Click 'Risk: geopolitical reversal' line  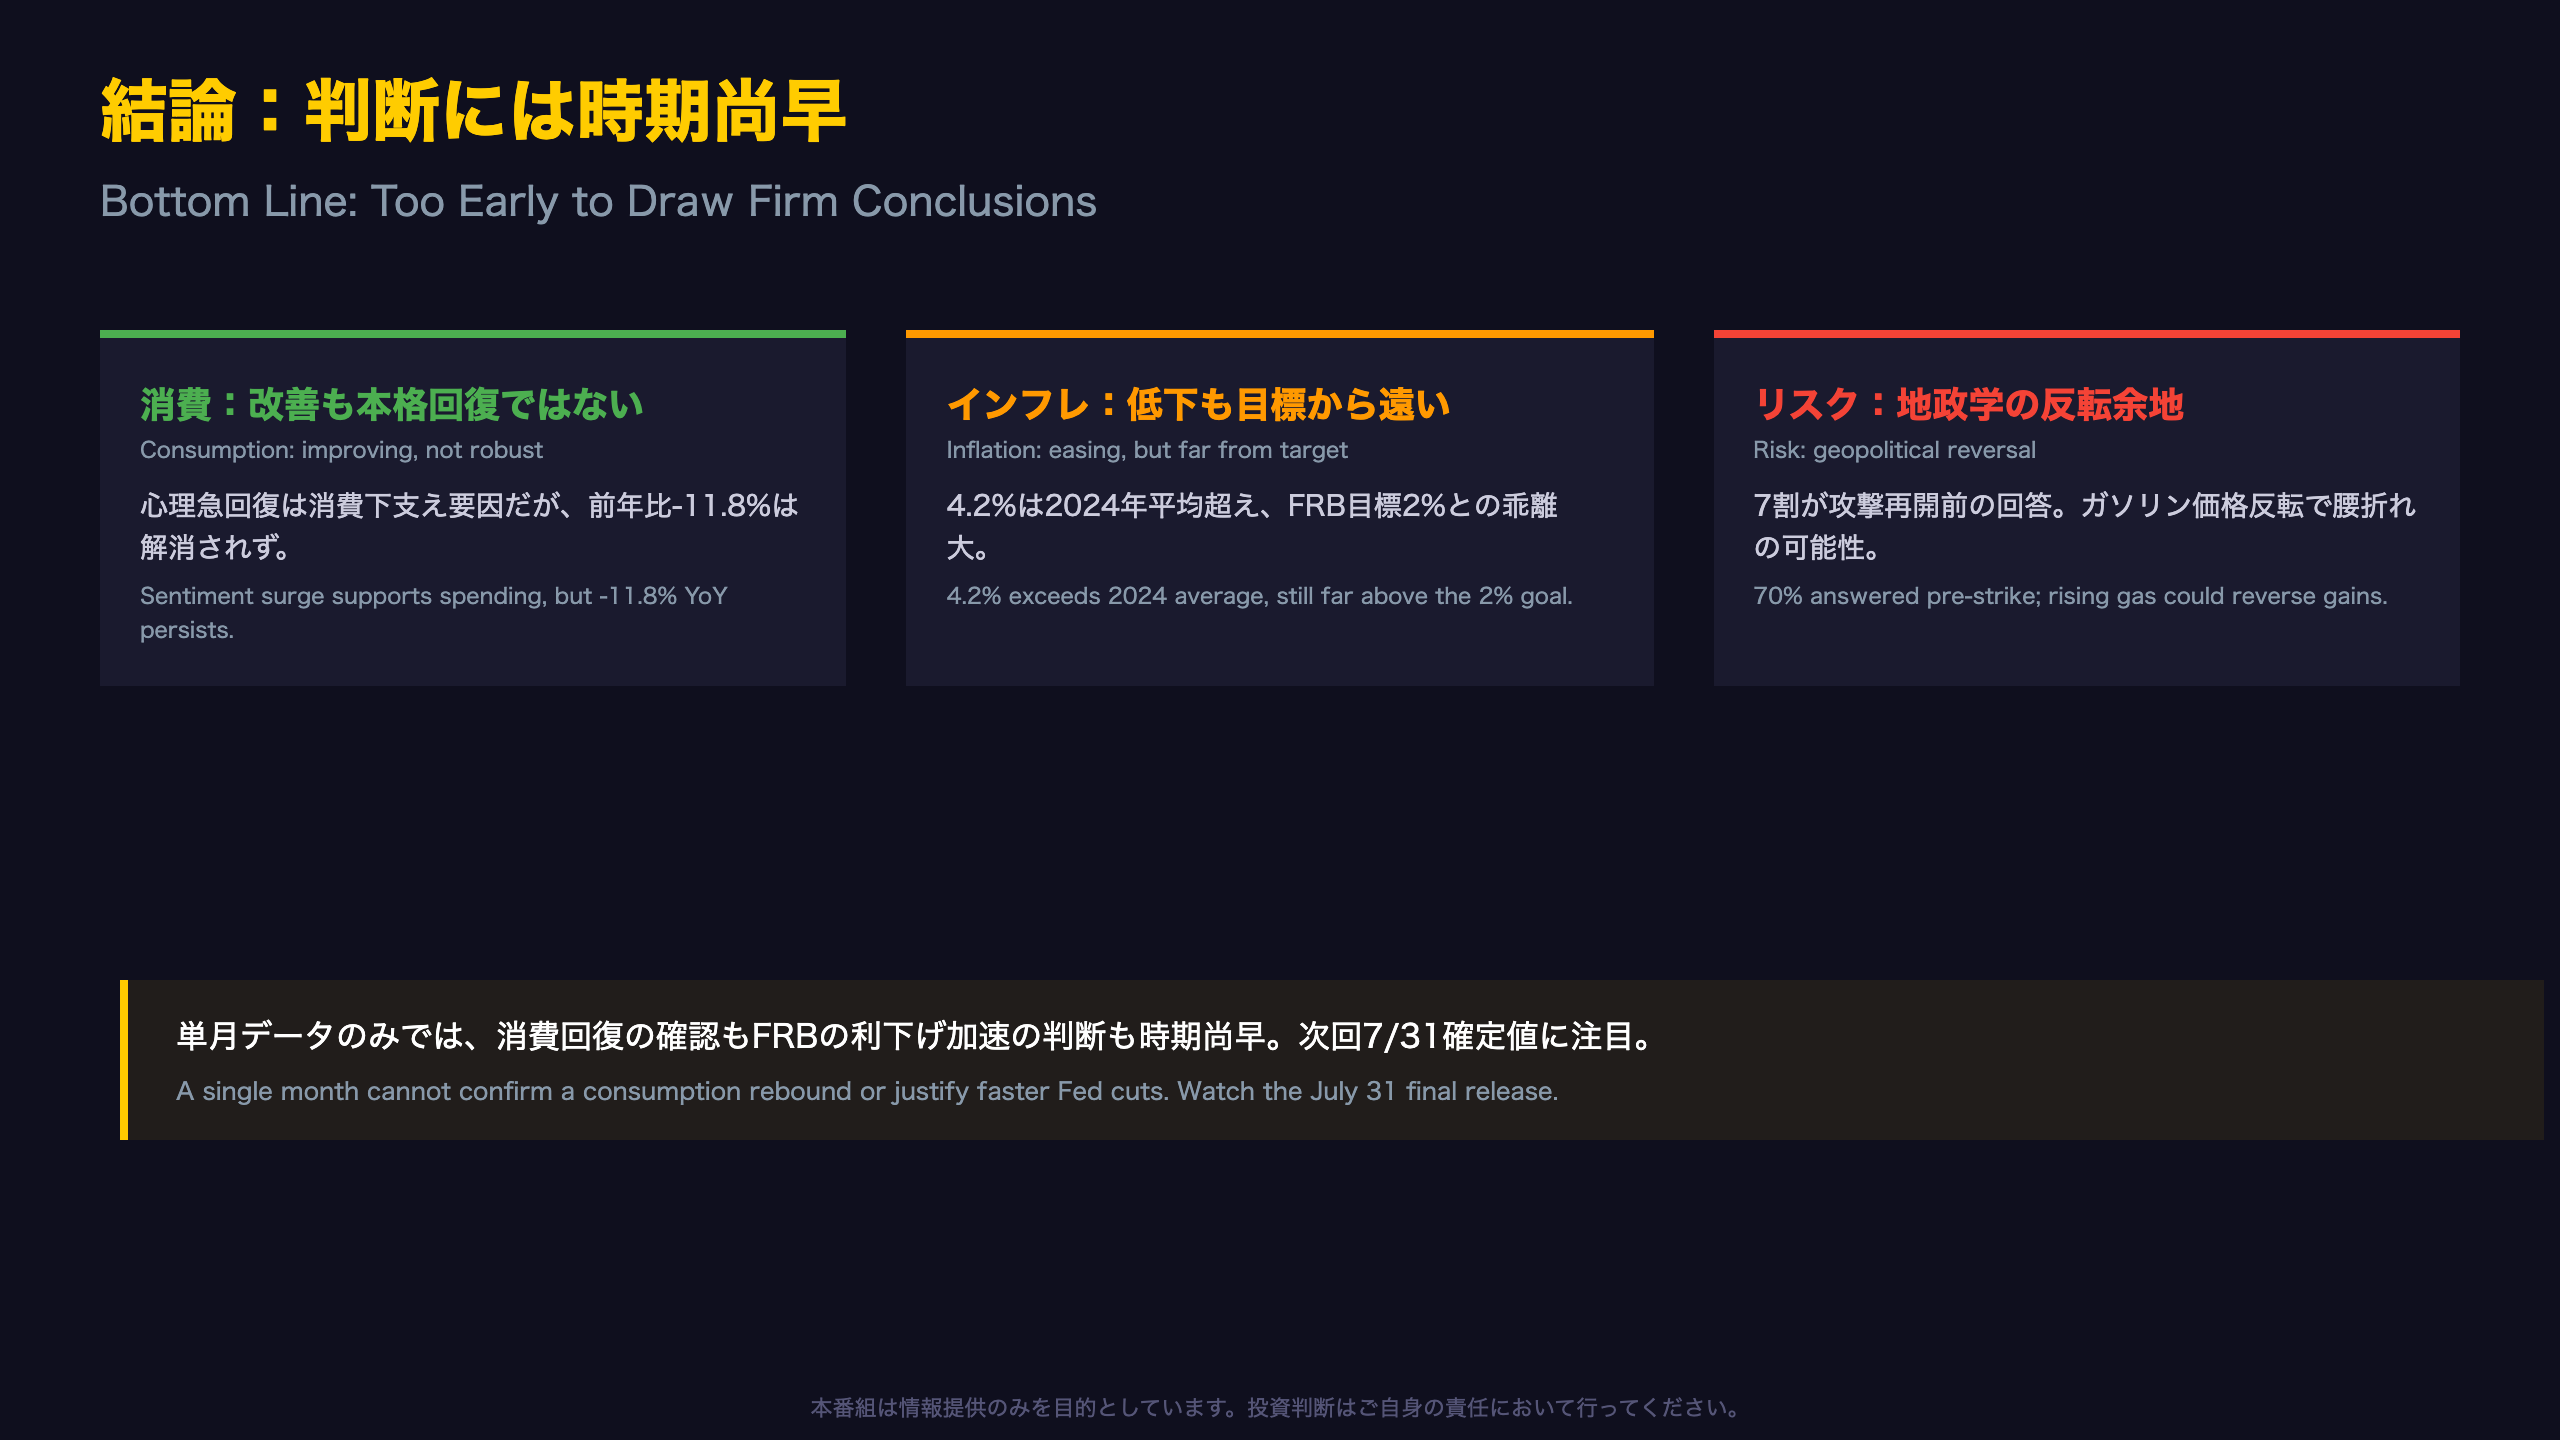1894,450
